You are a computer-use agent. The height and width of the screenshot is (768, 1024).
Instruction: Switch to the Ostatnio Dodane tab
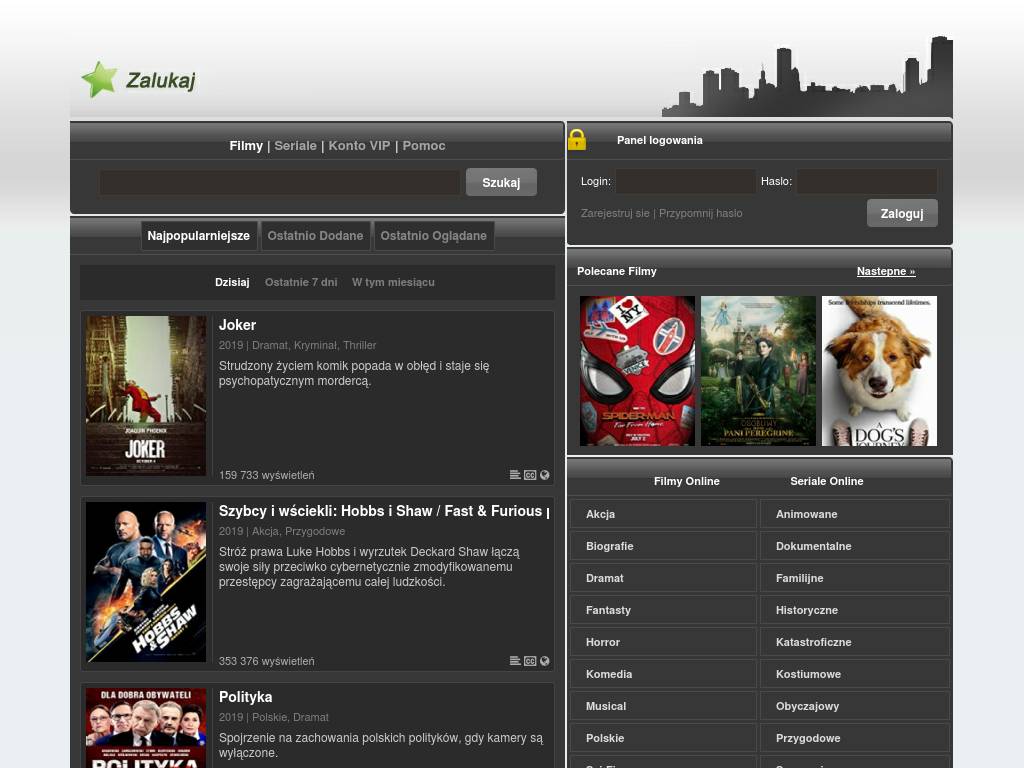tap(315, 236)
